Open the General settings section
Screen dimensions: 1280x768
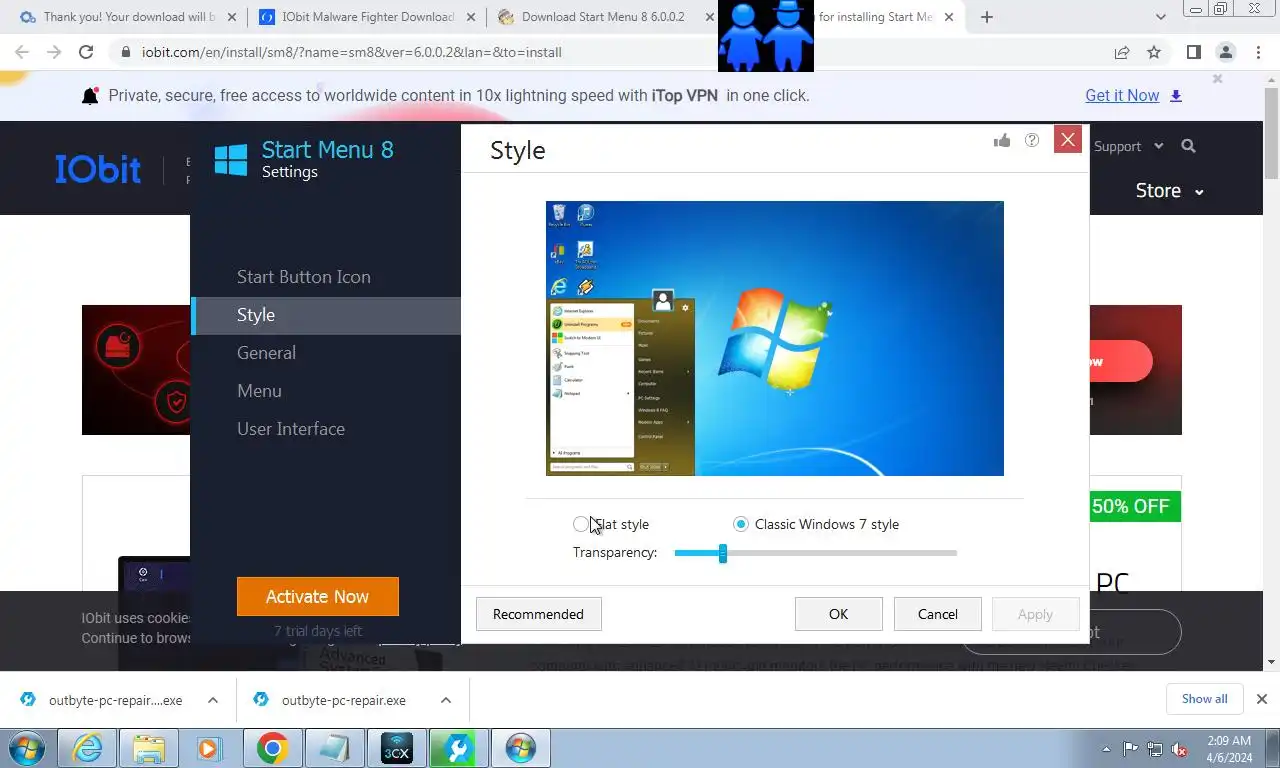coord(266,353)
